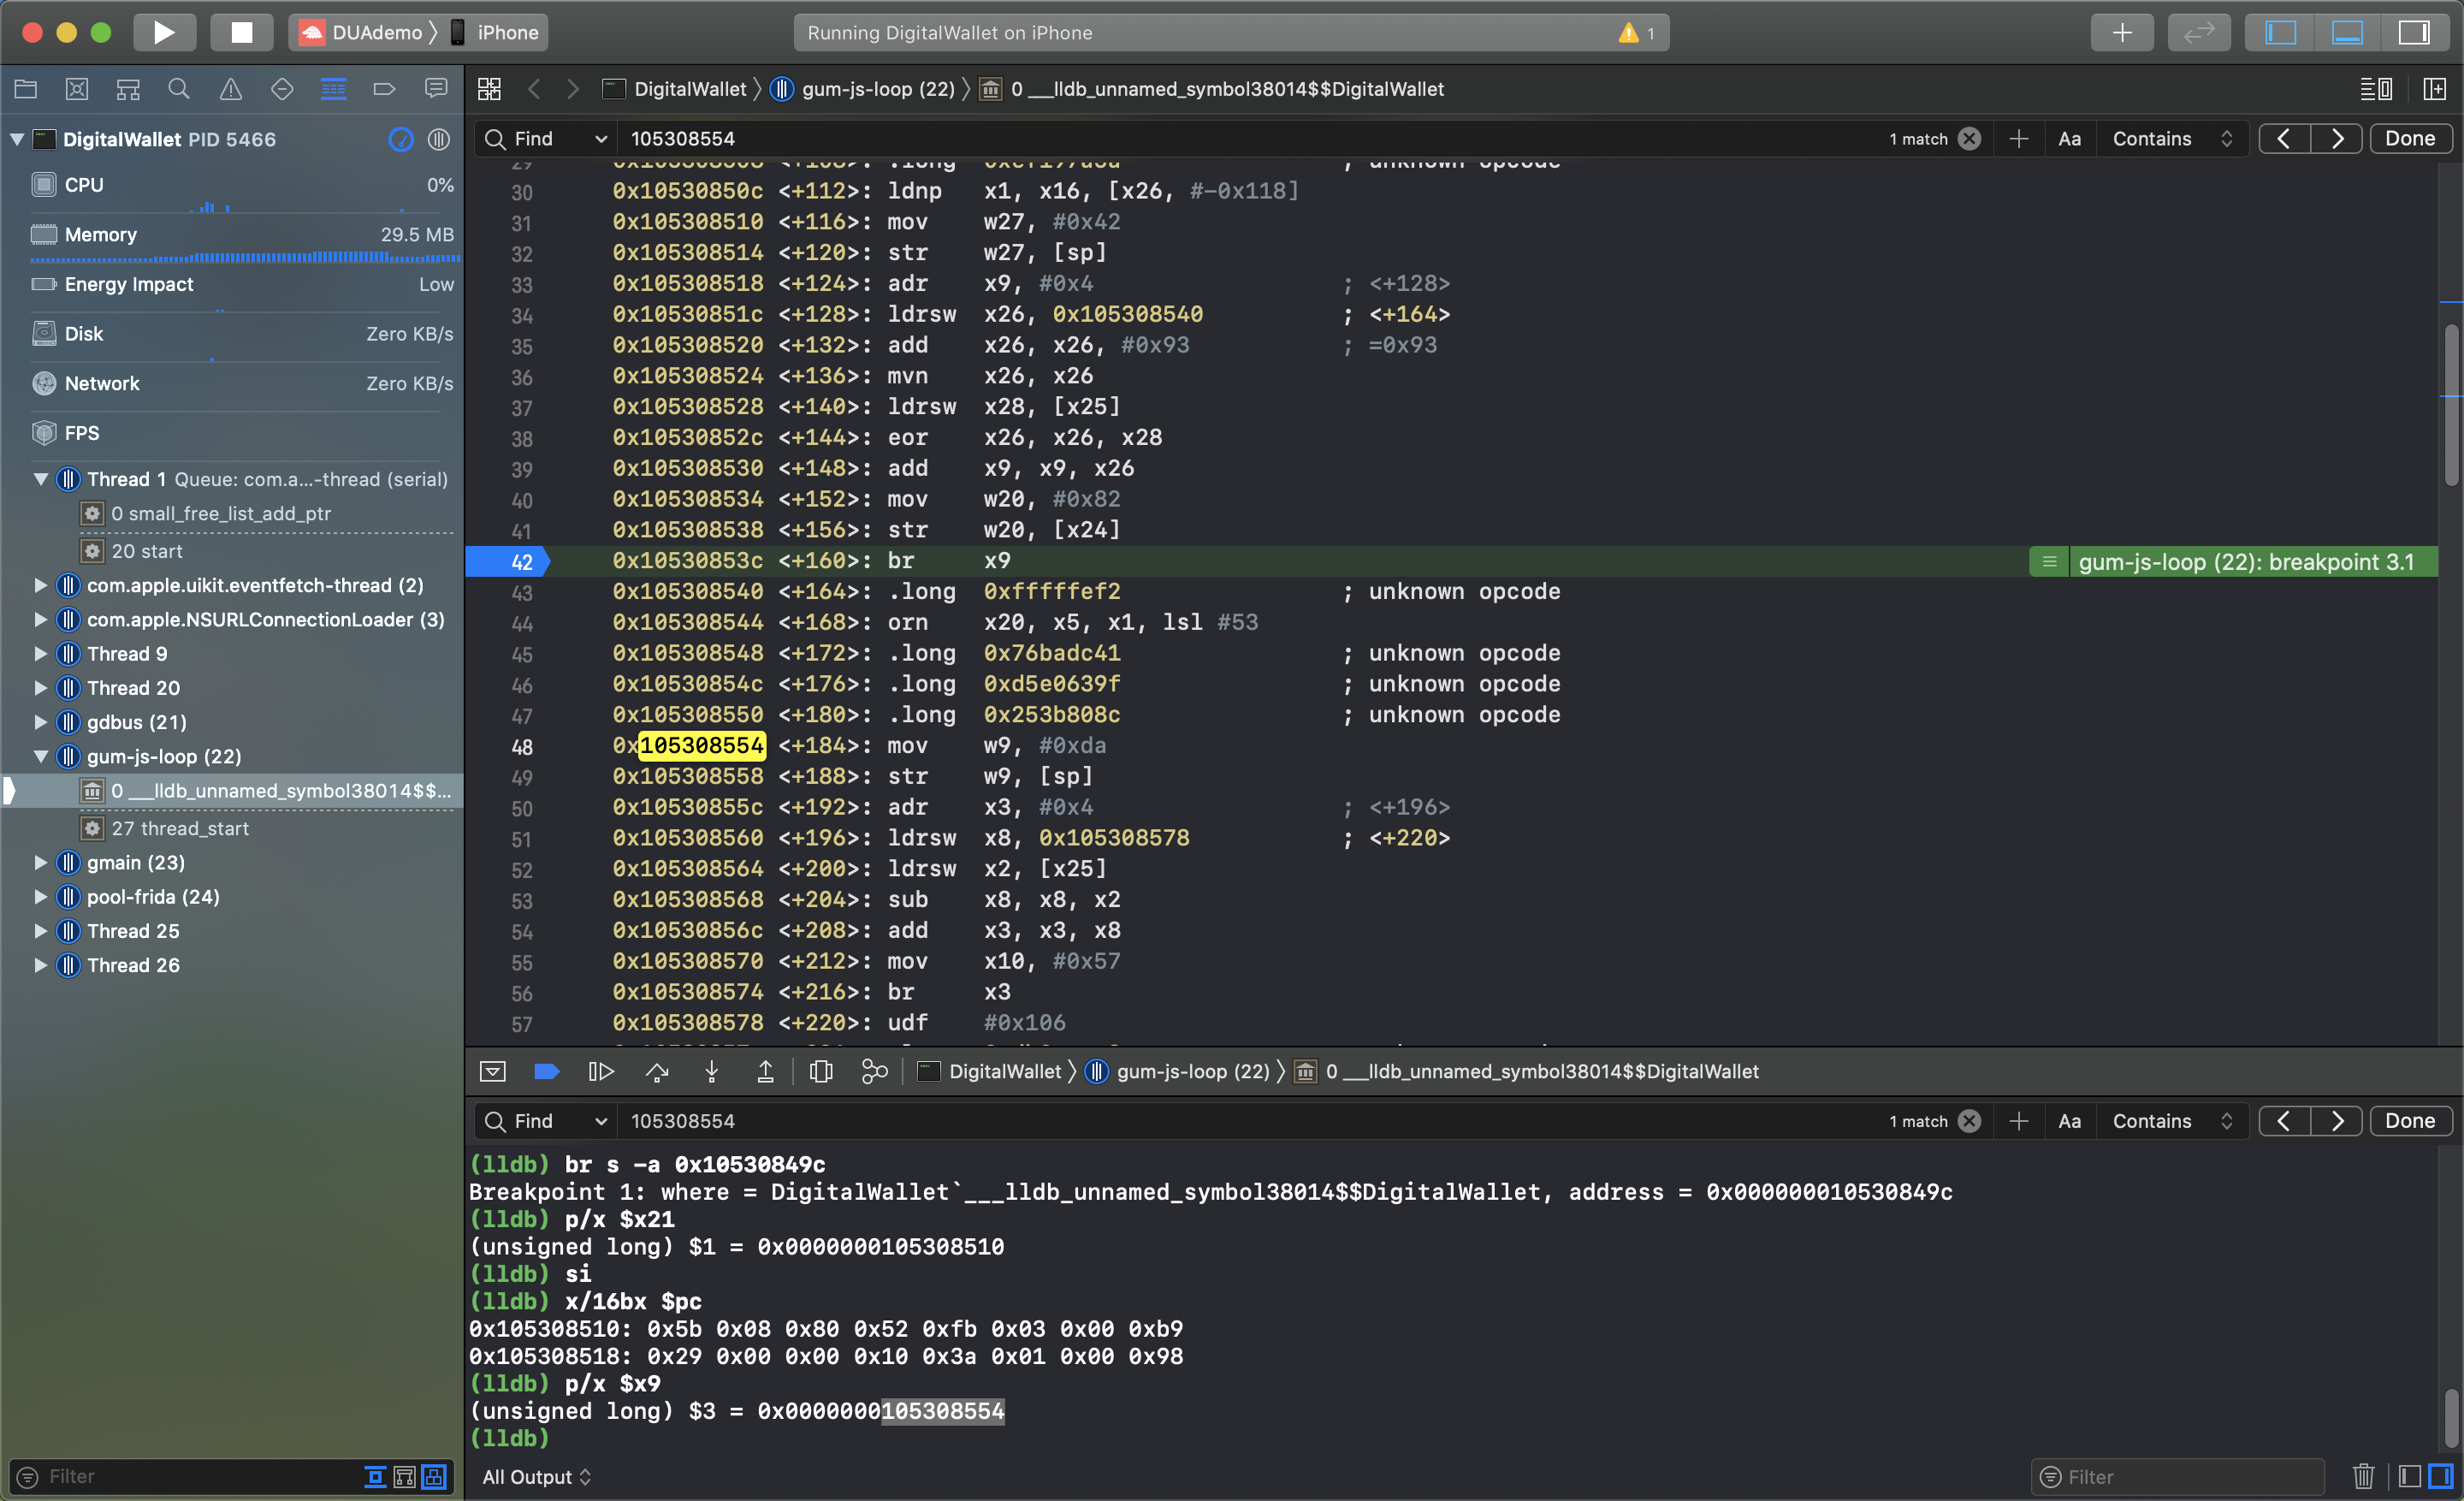The width and height of the screenshot is (2464, 1501).
Task: Select the 27 thread_start stack frame
Action: (x=180, y=828)
